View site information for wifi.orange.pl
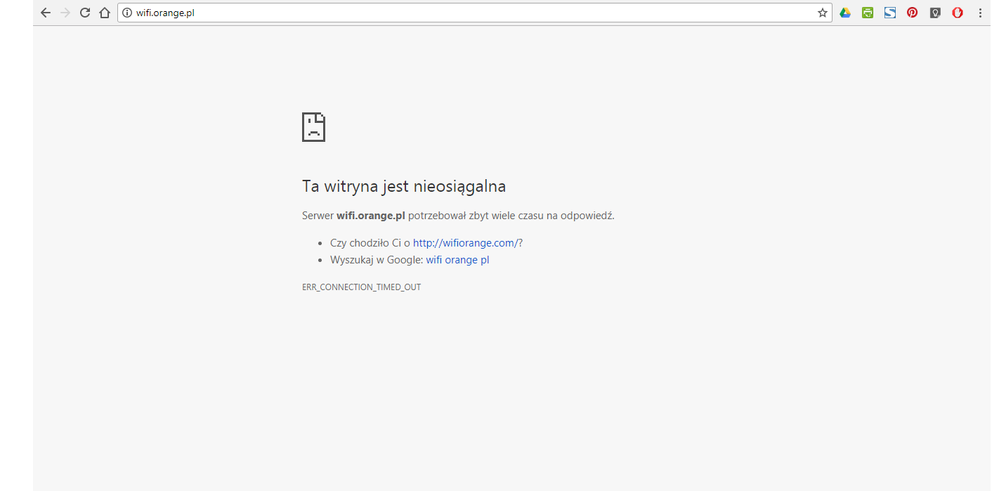 (x=126, y=13)
